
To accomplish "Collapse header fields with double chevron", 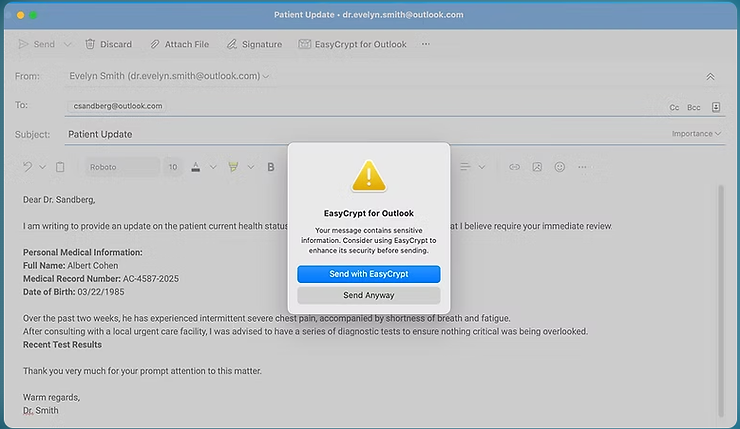I will click(710, 76).
